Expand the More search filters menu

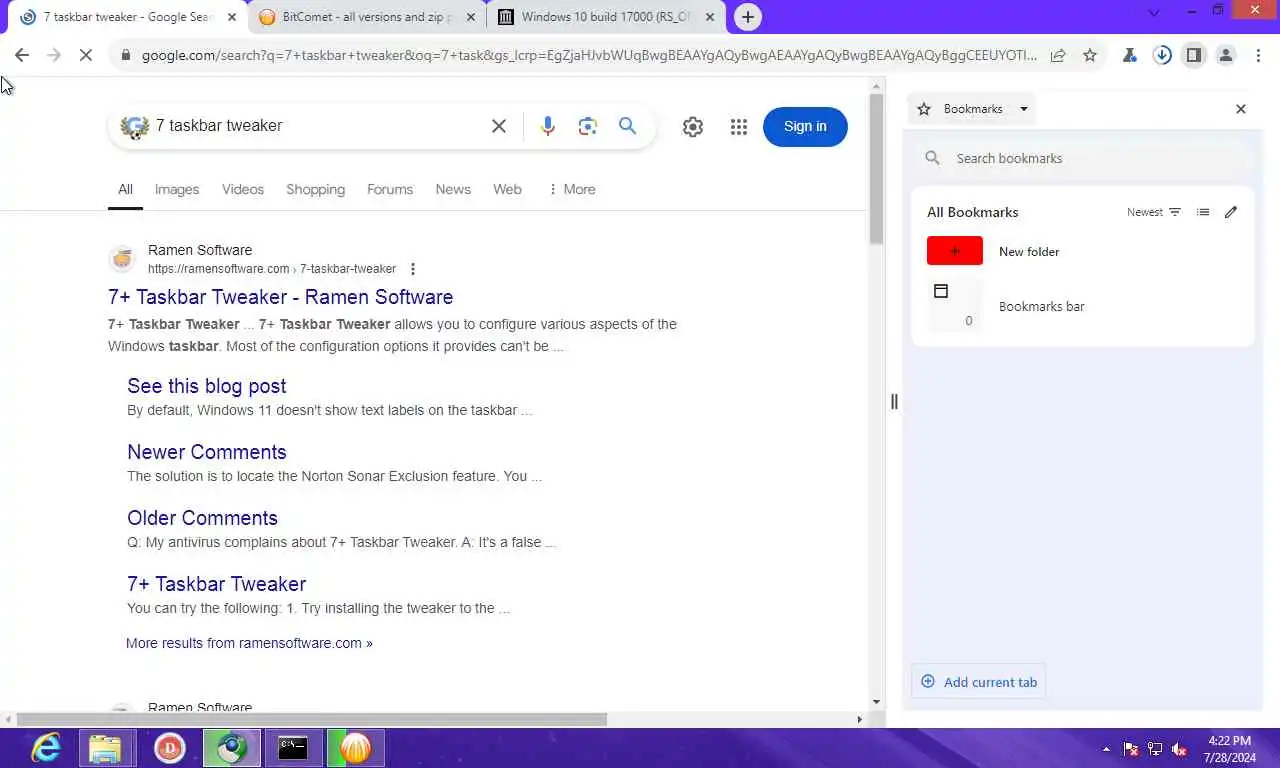point(572,189)
